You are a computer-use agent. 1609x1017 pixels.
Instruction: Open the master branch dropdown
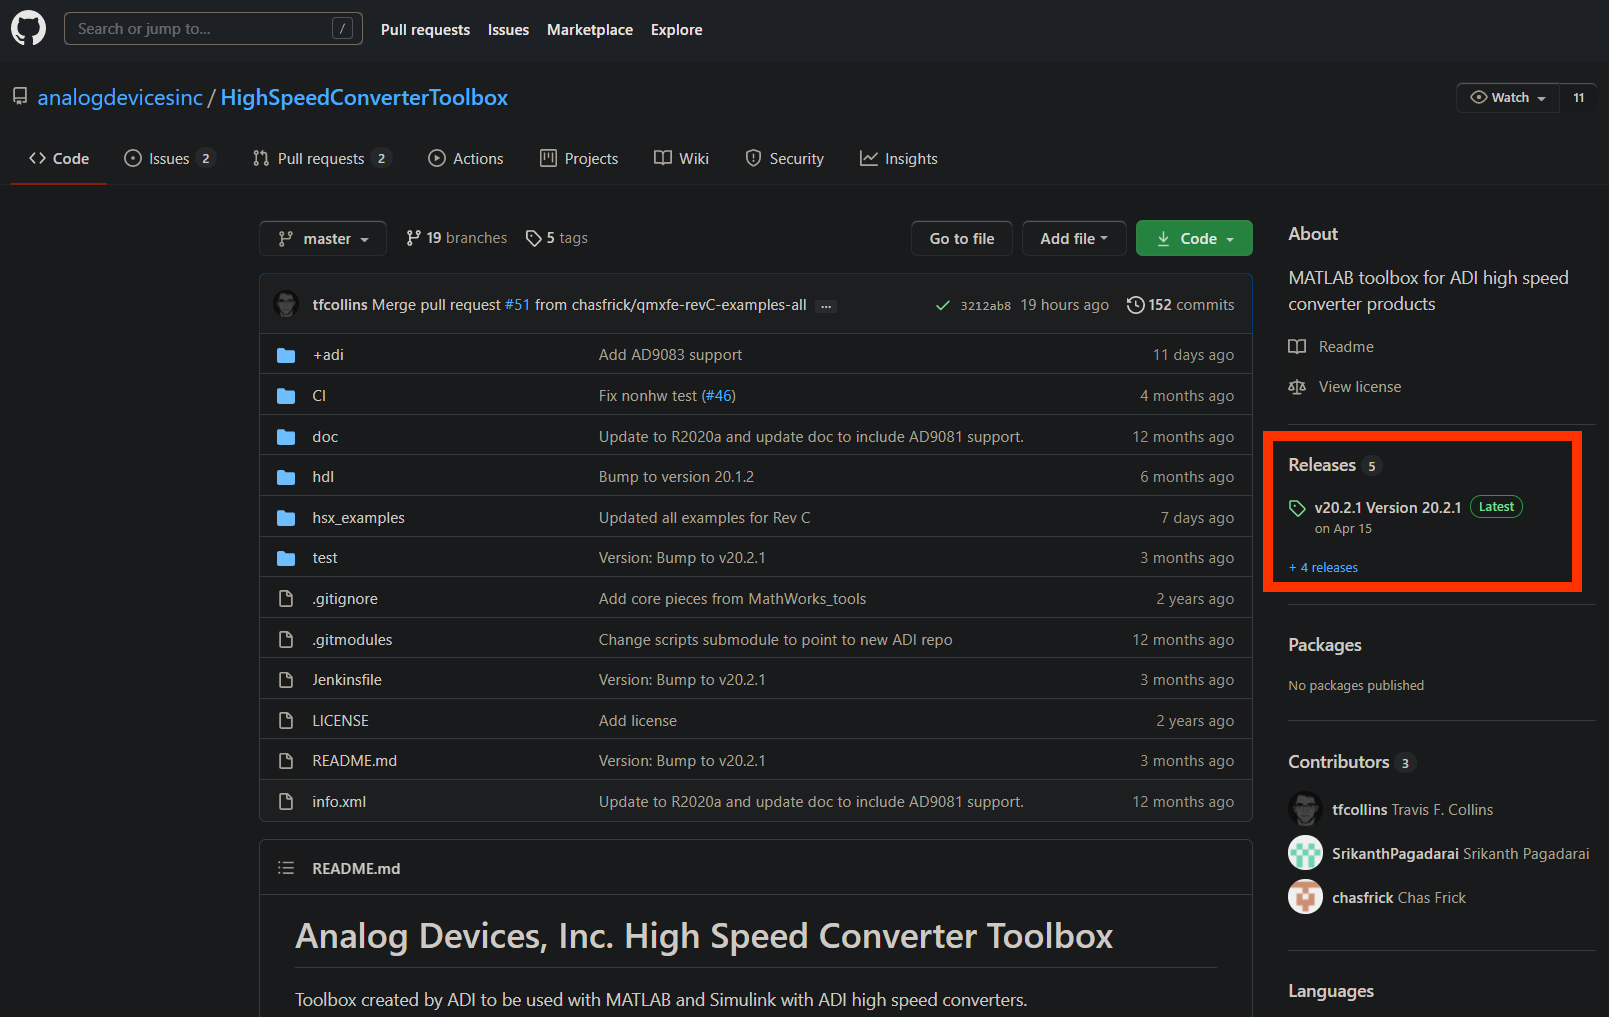(x=323, y=238)
